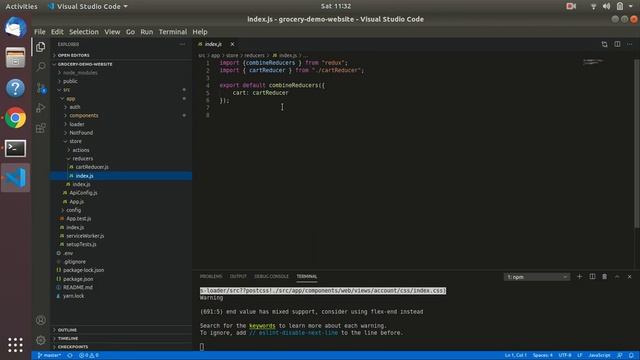Open the Accounts menu icon
Viewport: 640px width, 360px height.
(40, 320)
